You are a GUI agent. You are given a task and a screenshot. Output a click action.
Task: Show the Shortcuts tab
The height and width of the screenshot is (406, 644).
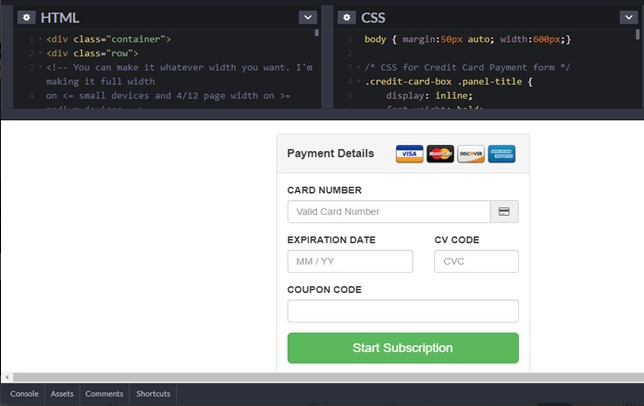click(x=153, y=394)
